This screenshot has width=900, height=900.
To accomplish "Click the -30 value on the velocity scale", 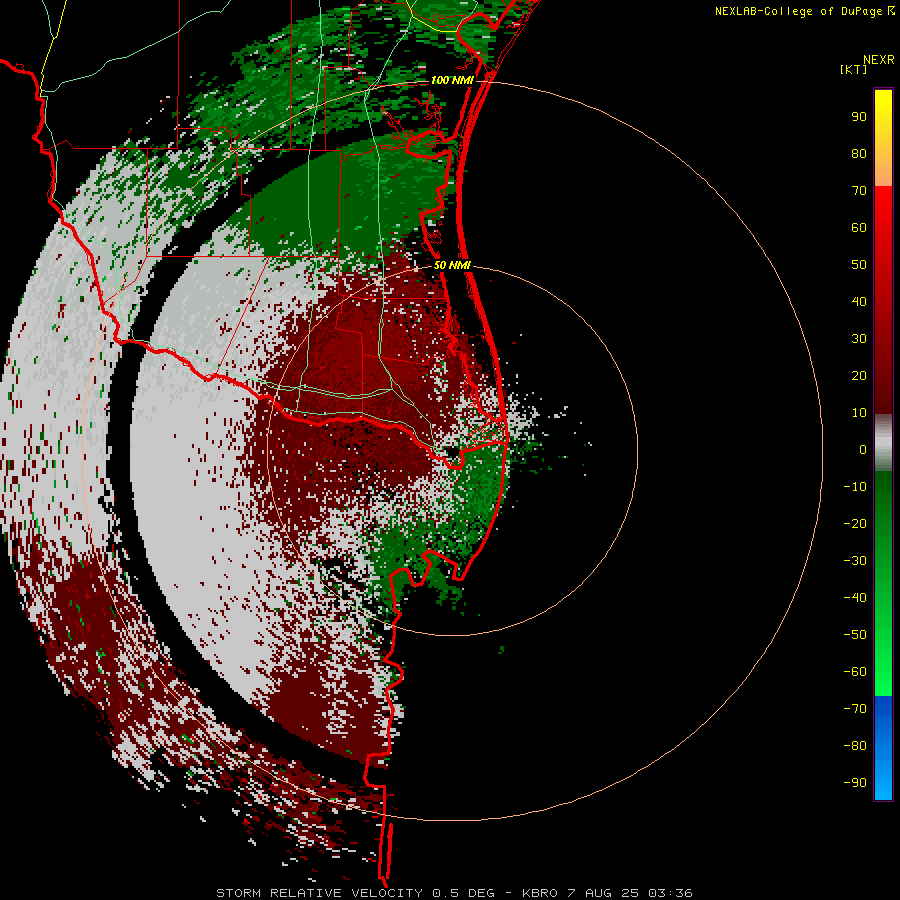I will tap(855, 561).
